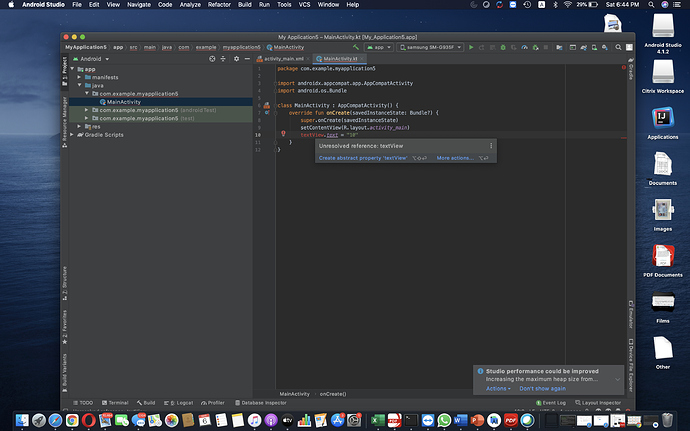The width and height of the screenshot is (690, 431).
Task: Expand the manifests folder
Action: pos(79,77)
